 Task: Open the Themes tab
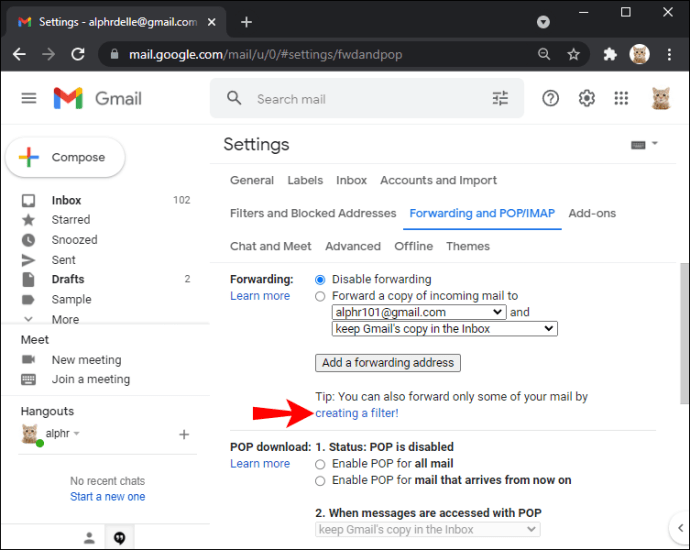point(468,246)
